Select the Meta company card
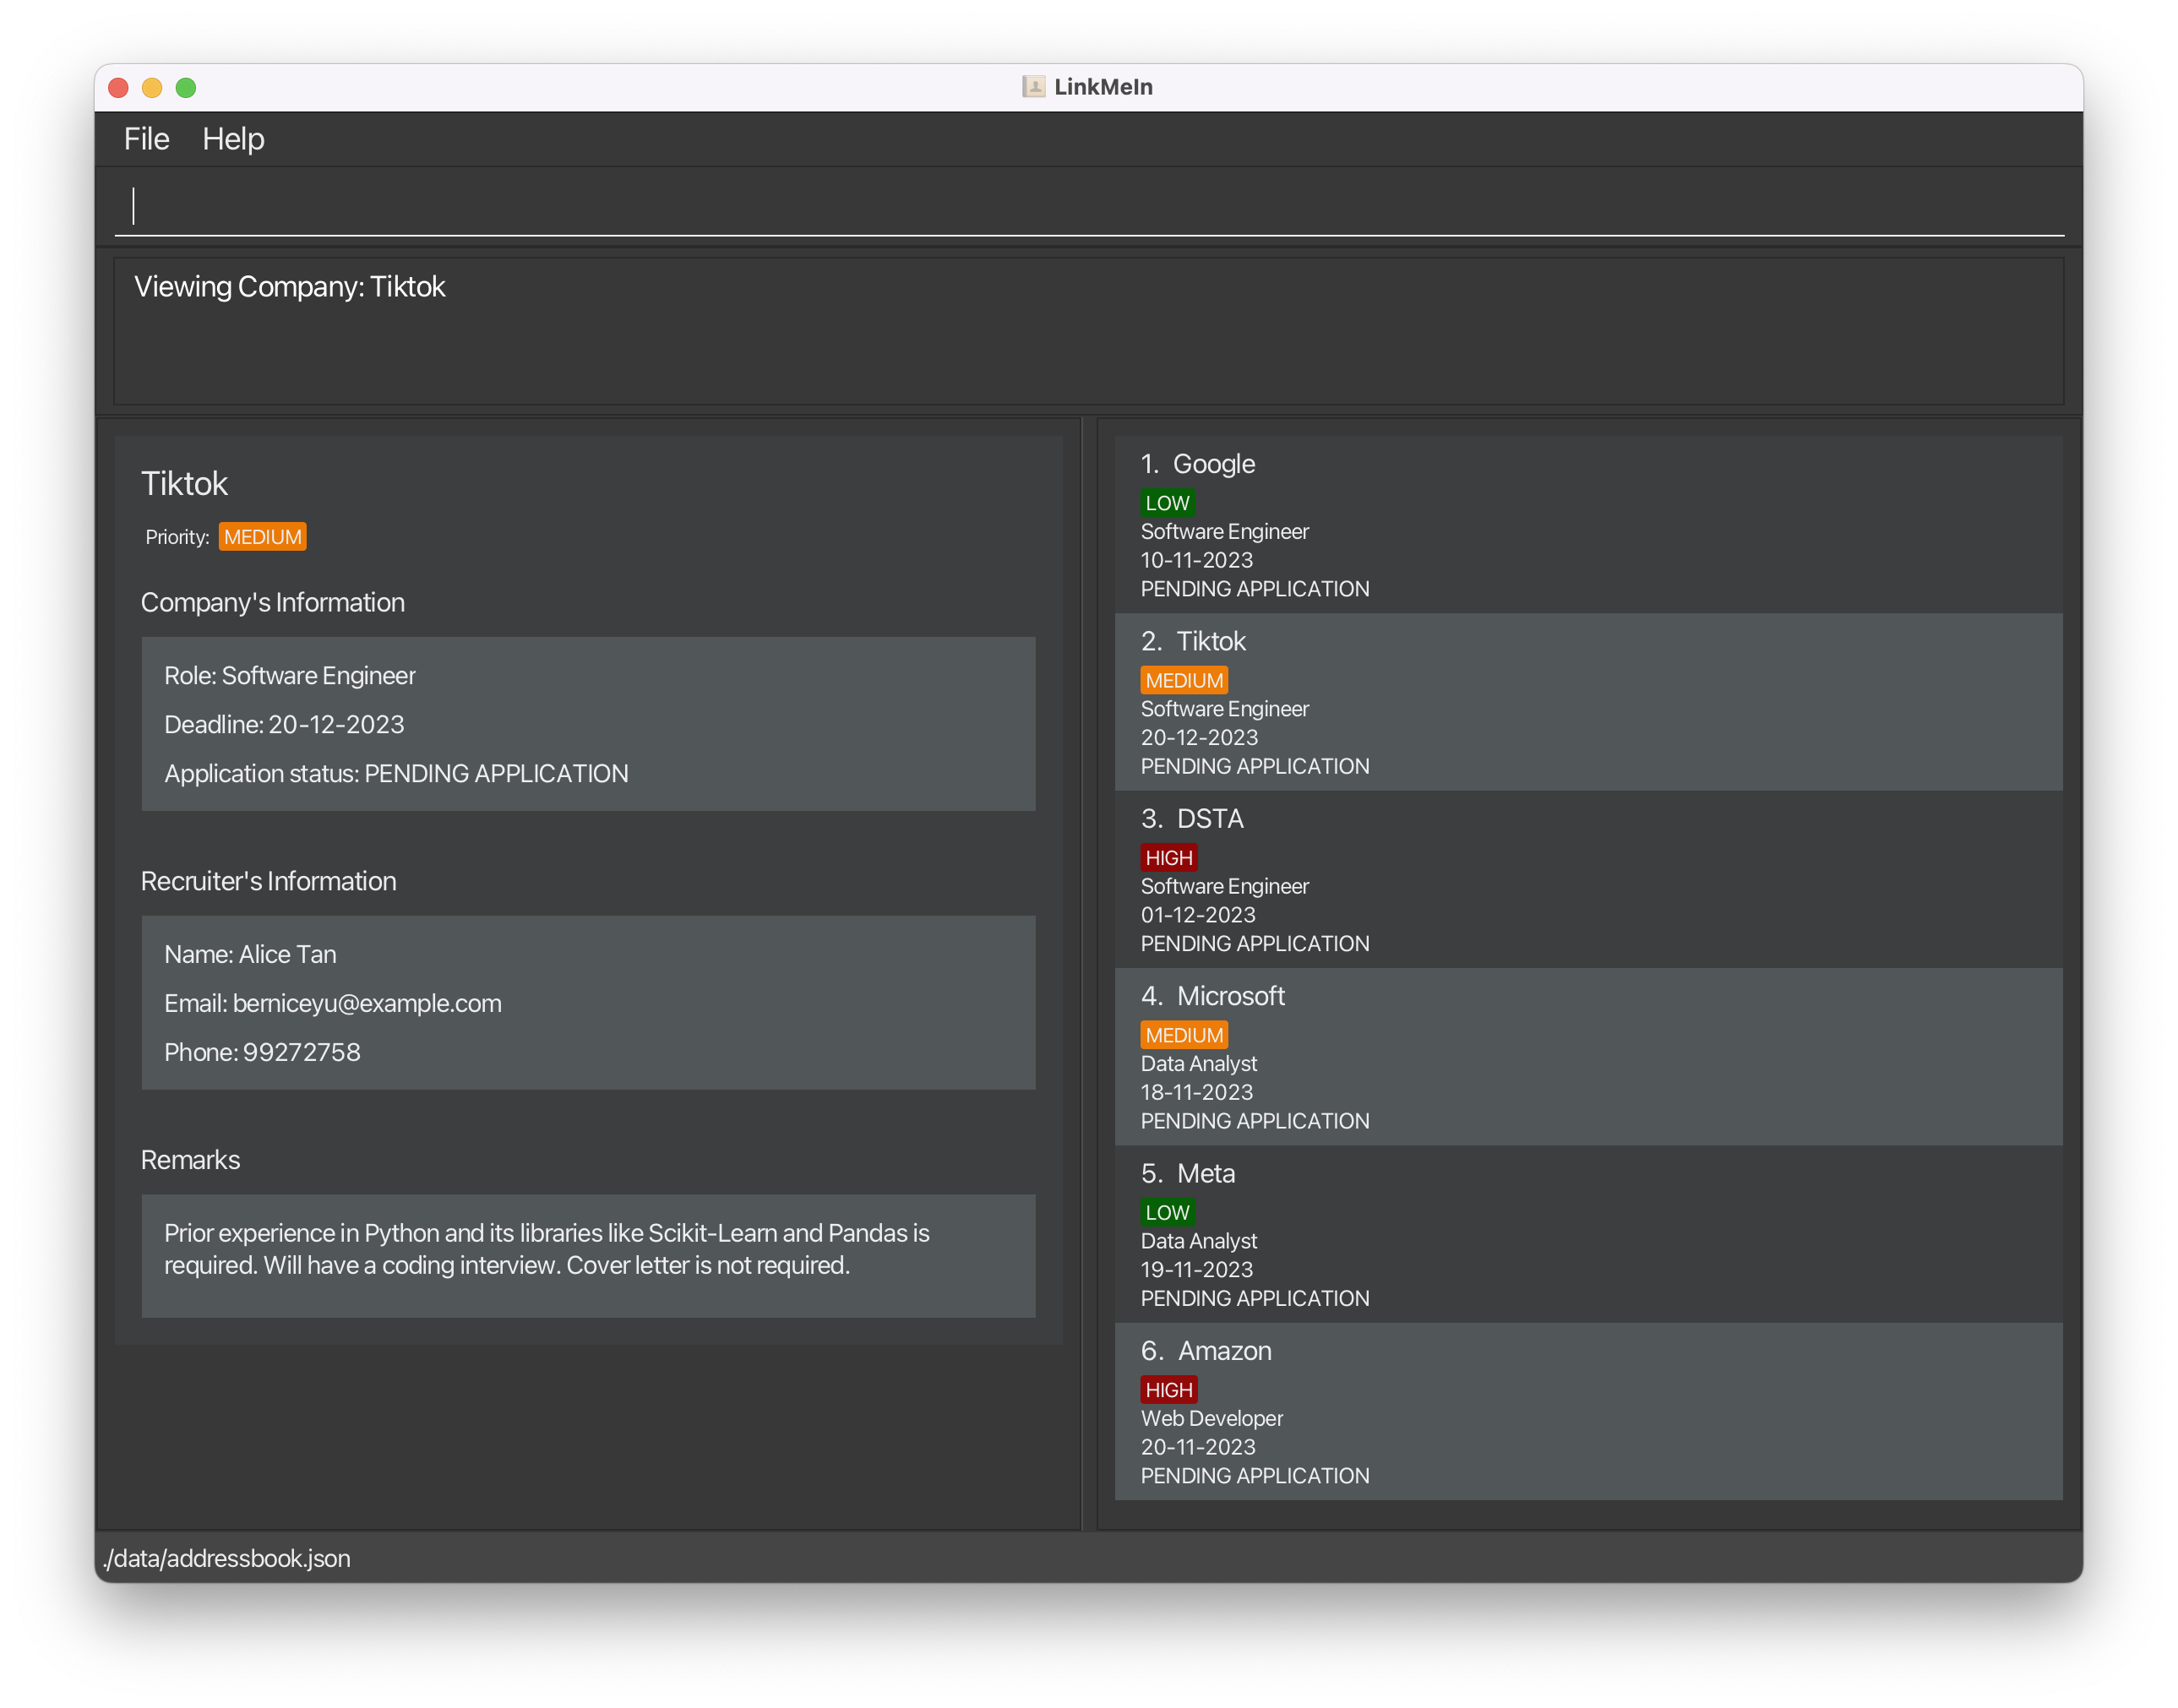Image resolution: width=2178 pixels, height=1708 pixels. pyautogui.click(x=1588, y=1234)
